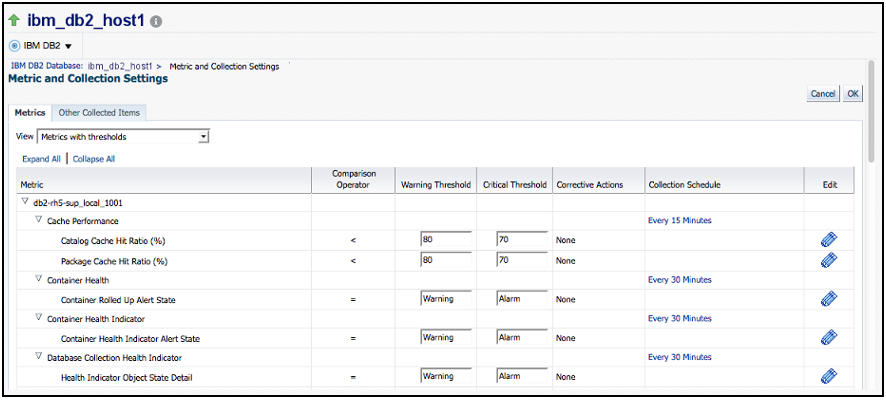
Task: Collapse the db2-rh5-sup_local_1001 tree node
Action: tap(24, 201)
